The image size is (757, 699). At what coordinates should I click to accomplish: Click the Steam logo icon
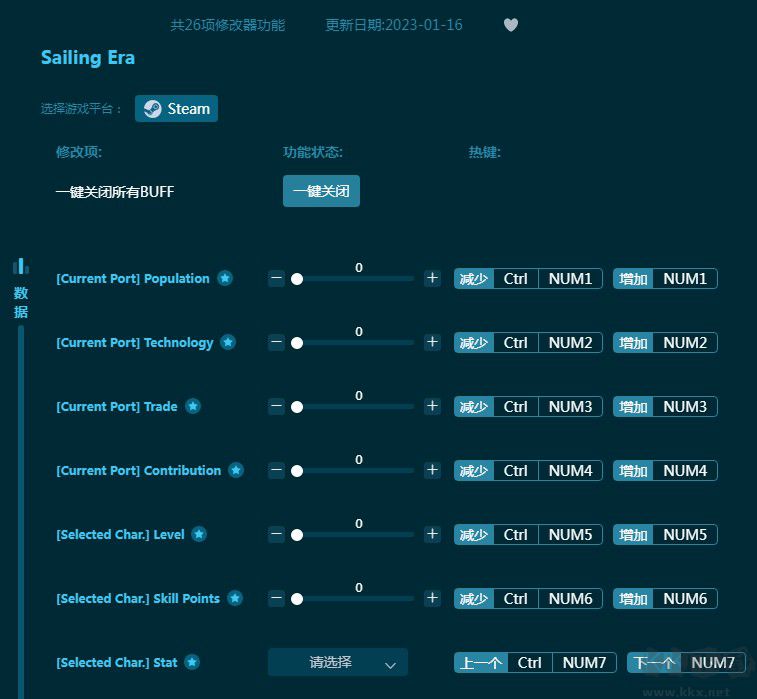point(153,109)
